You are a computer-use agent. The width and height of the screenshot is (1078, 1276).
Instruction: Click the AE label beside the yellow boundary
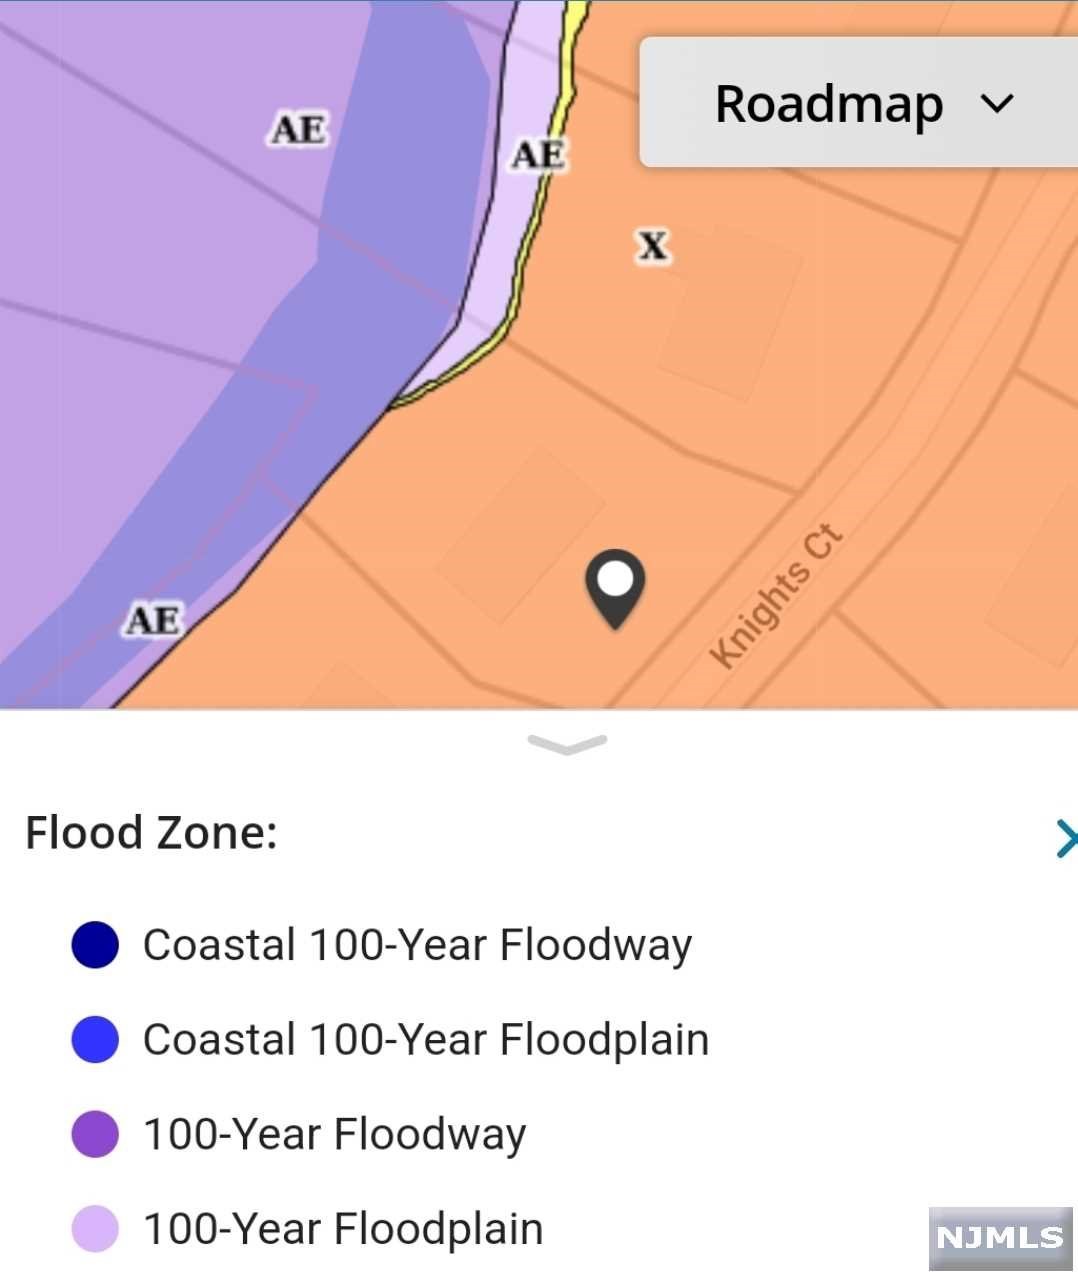click(x=538, y=155)
